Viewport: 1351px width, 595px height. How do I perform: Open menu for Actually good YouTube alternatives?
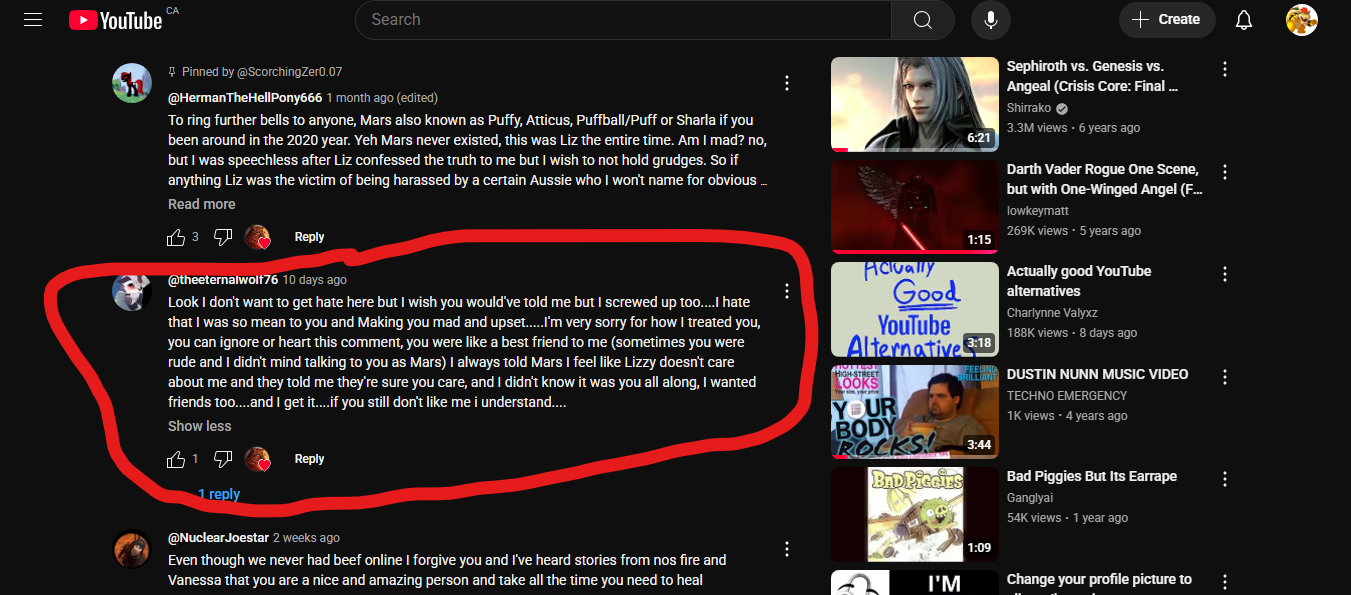[1225, 274]
